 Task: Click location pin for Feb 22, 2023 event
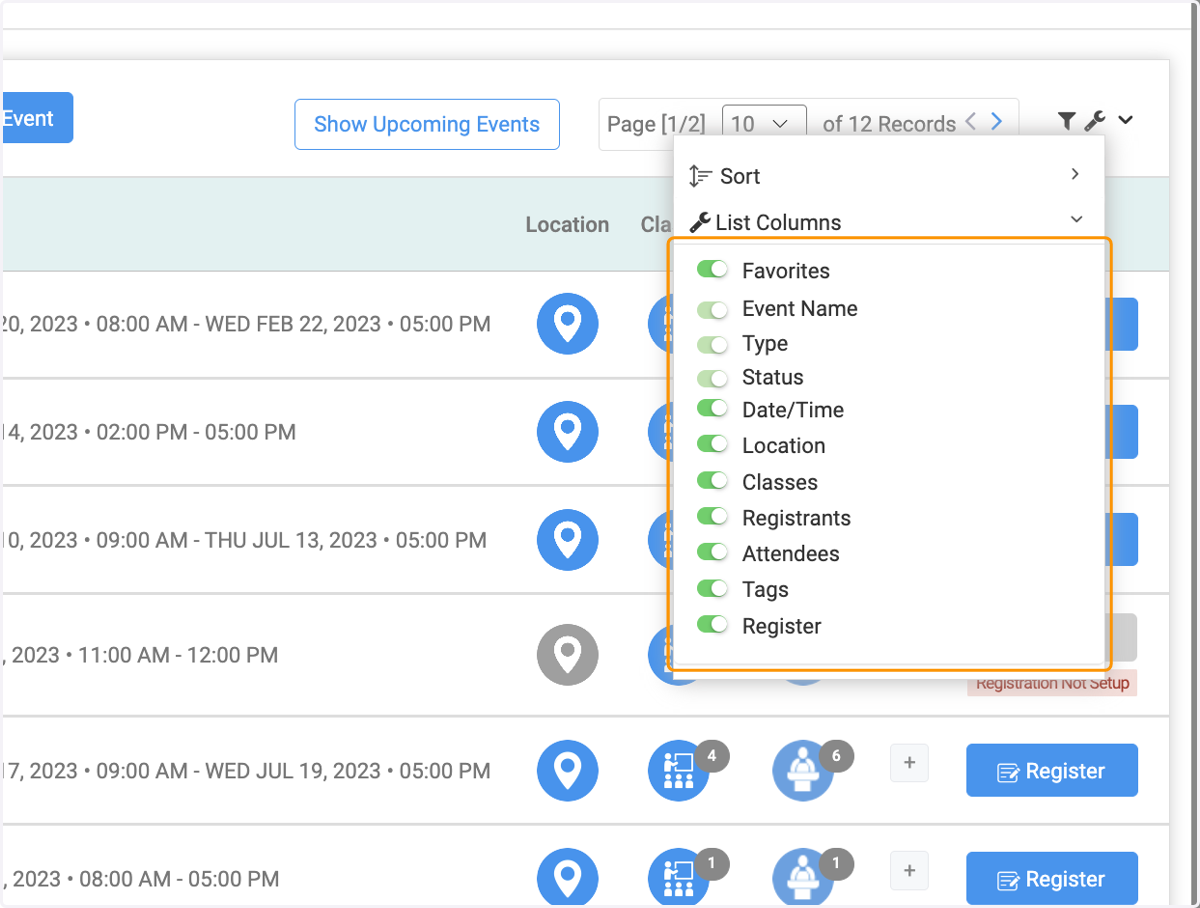568,324
